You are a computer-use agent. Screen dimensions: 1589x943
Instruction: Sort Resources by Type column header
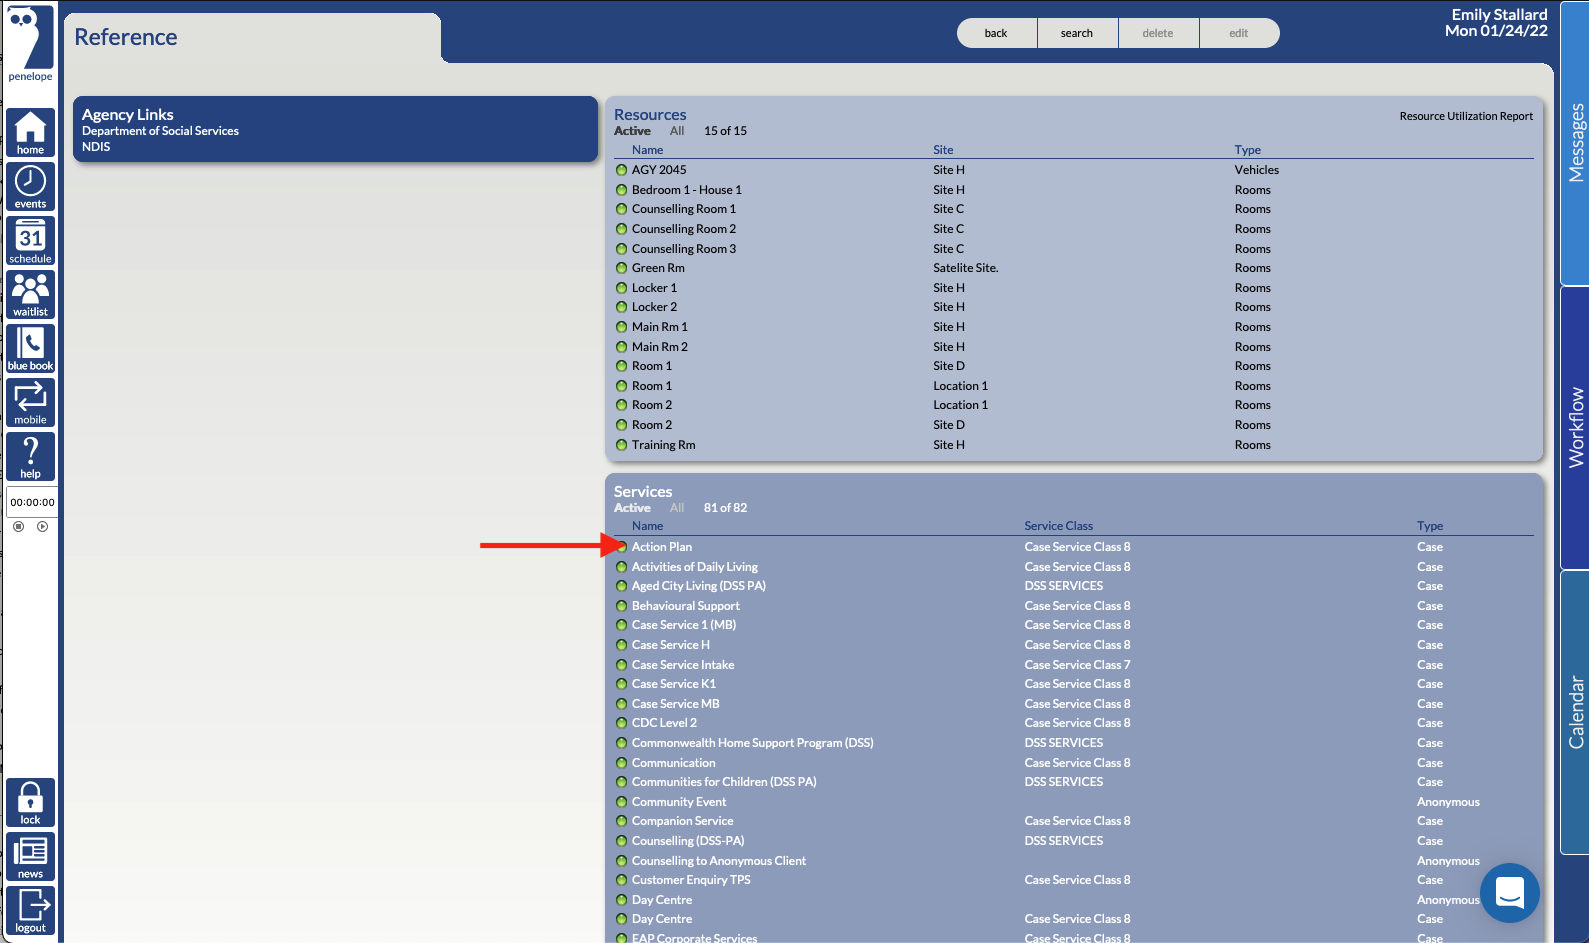[x=1247, y=150]
